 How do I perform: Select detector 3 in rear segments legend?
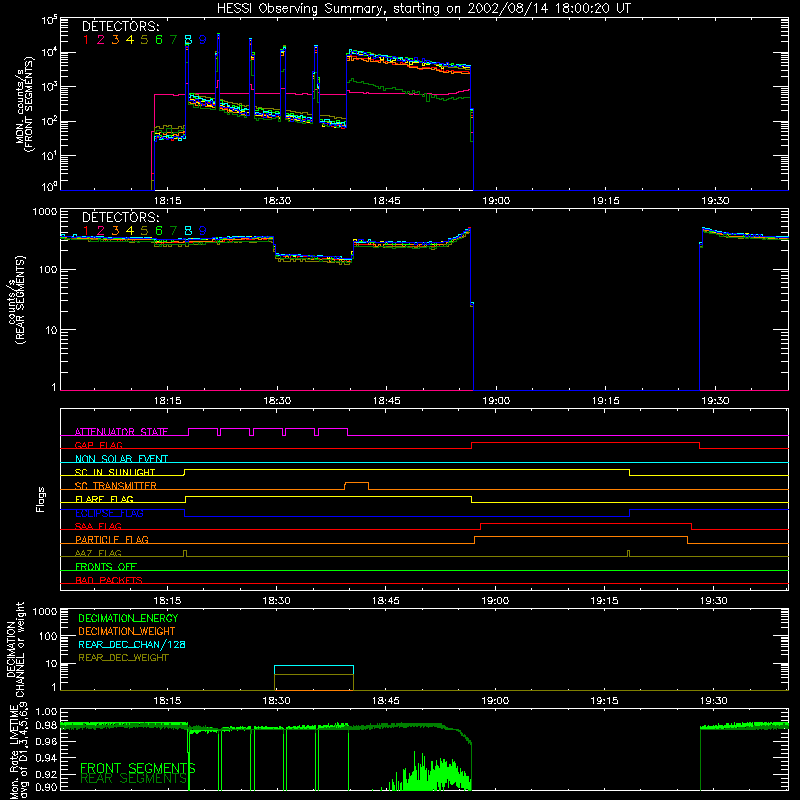115,231
